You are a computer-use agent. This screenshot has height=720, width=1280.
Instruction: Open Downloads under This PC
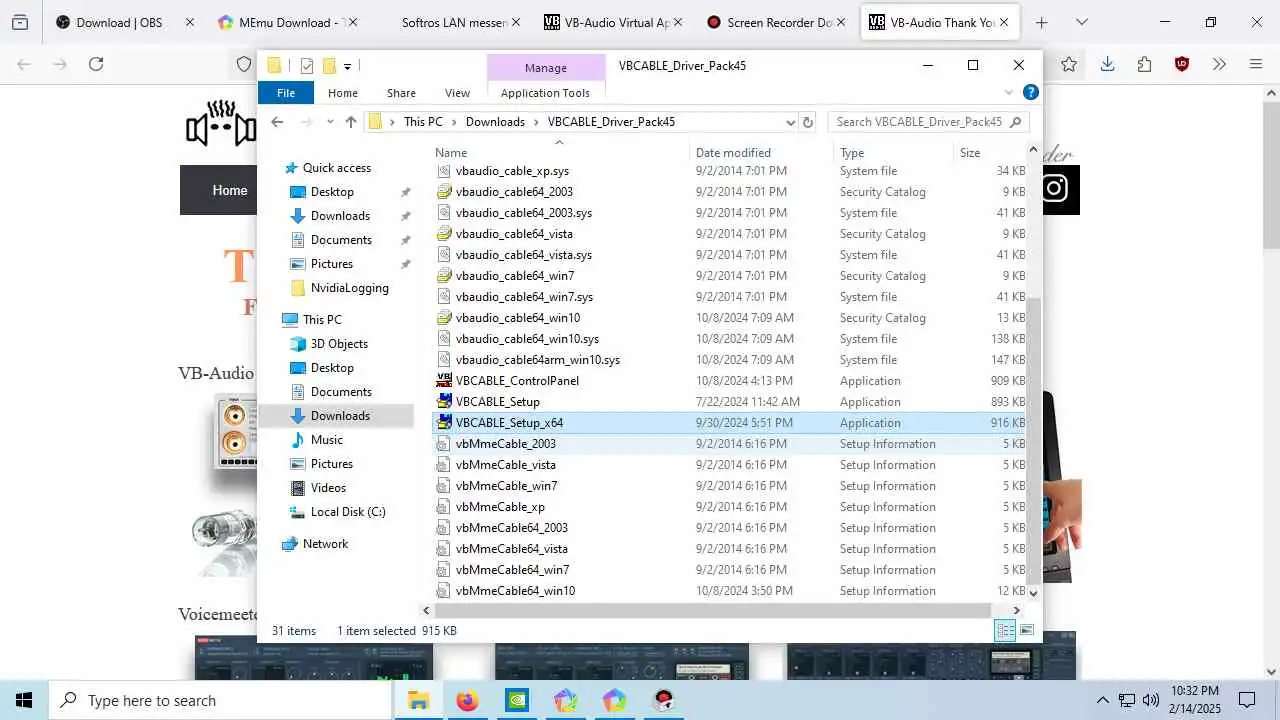pyautogui.click(x=340, y=416)
